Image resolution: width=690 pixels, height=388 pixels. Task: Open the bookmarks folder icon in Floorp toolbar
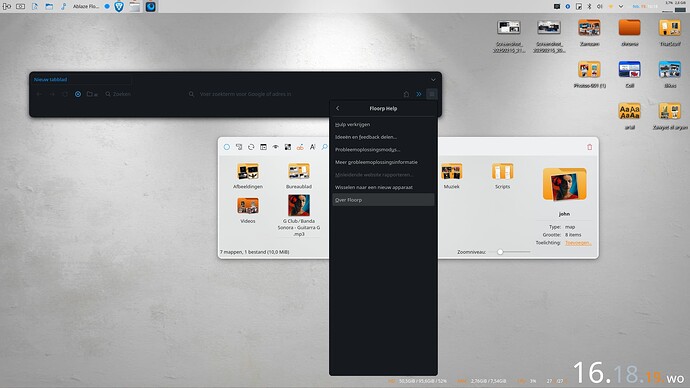[x=92, y=94]
